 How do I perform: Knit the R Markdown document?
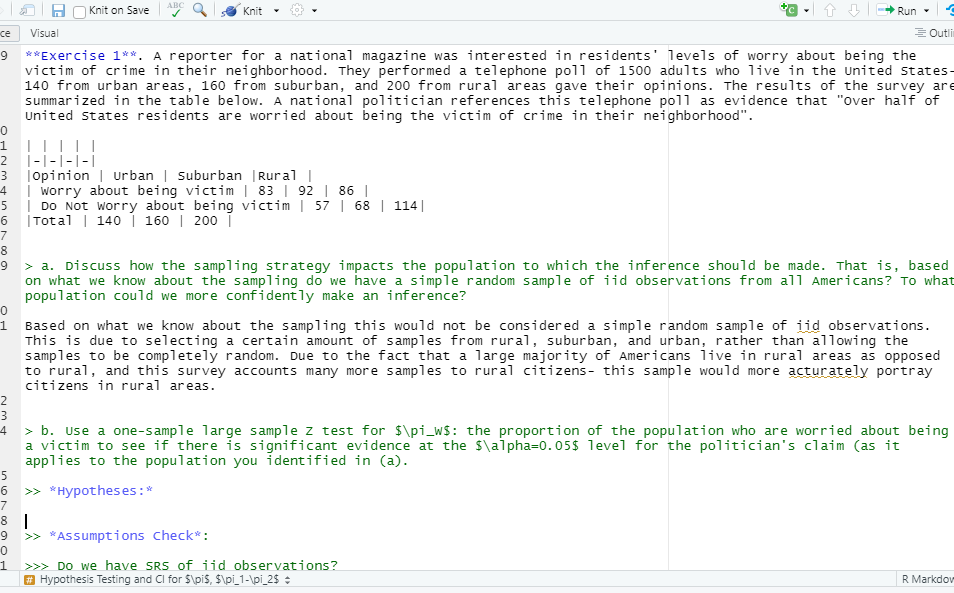[x=247, y=11]
